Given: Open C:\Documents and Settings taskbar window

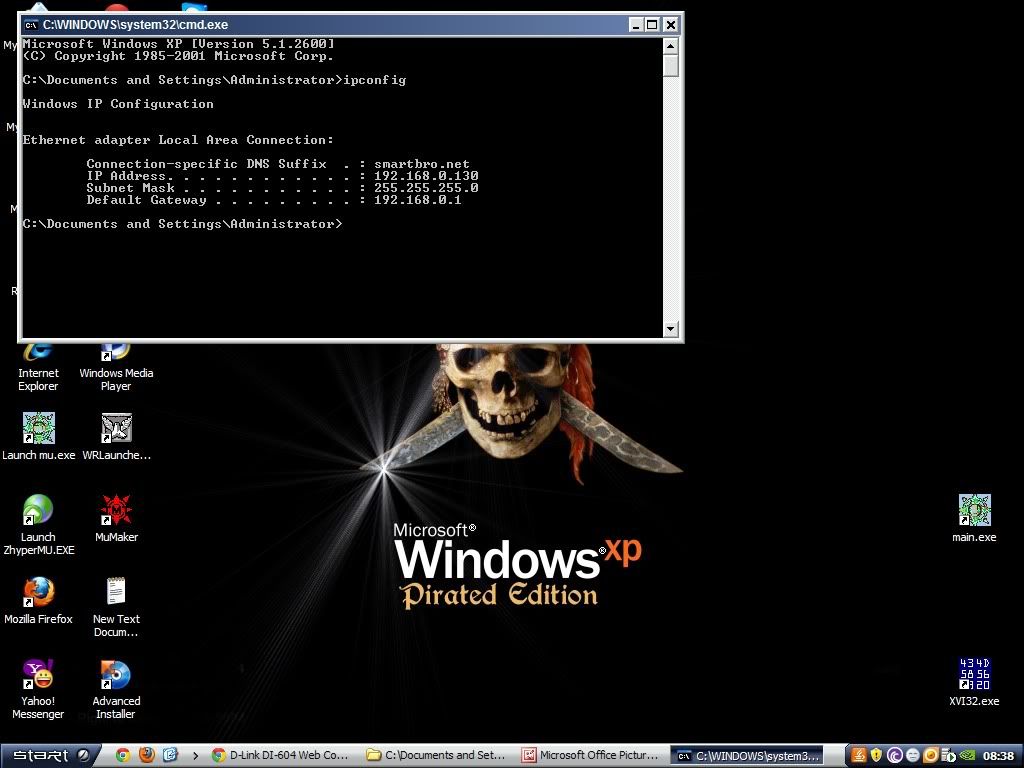Looking at the screenshot, I should (436, 756).
